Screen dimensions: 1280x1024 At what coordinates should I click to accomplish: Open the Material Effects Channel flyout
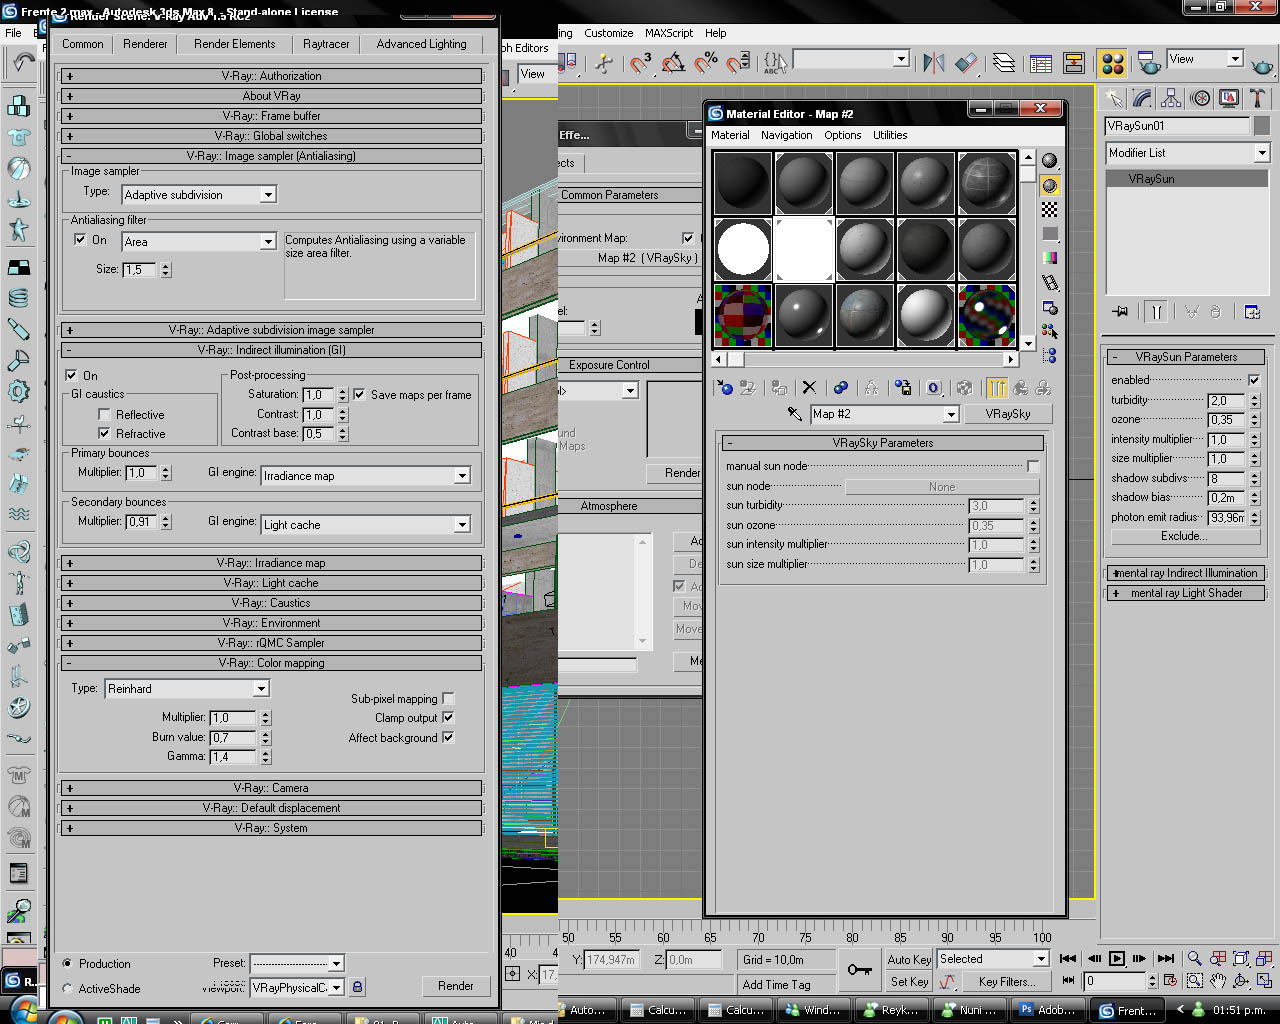coord(934,388)
